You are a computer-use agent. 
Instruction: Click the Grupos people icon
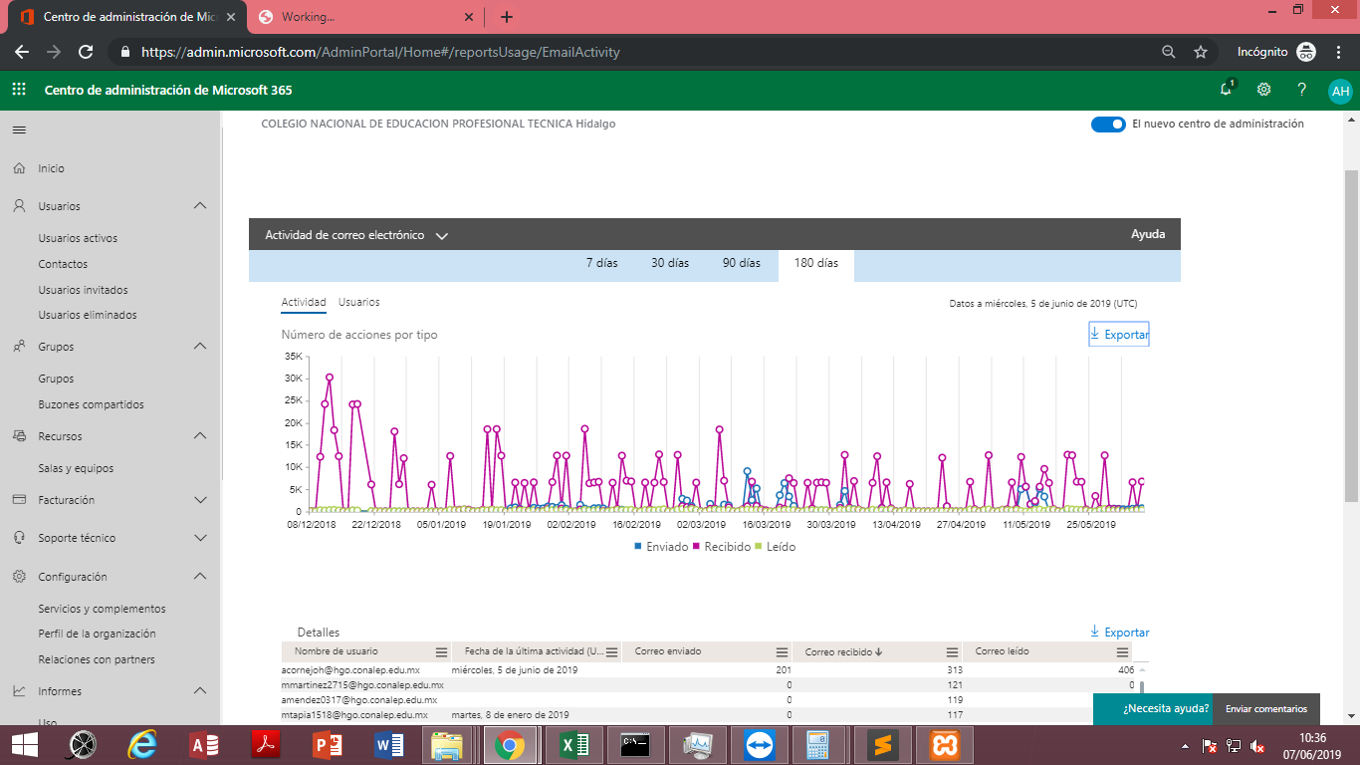[19, 346]
